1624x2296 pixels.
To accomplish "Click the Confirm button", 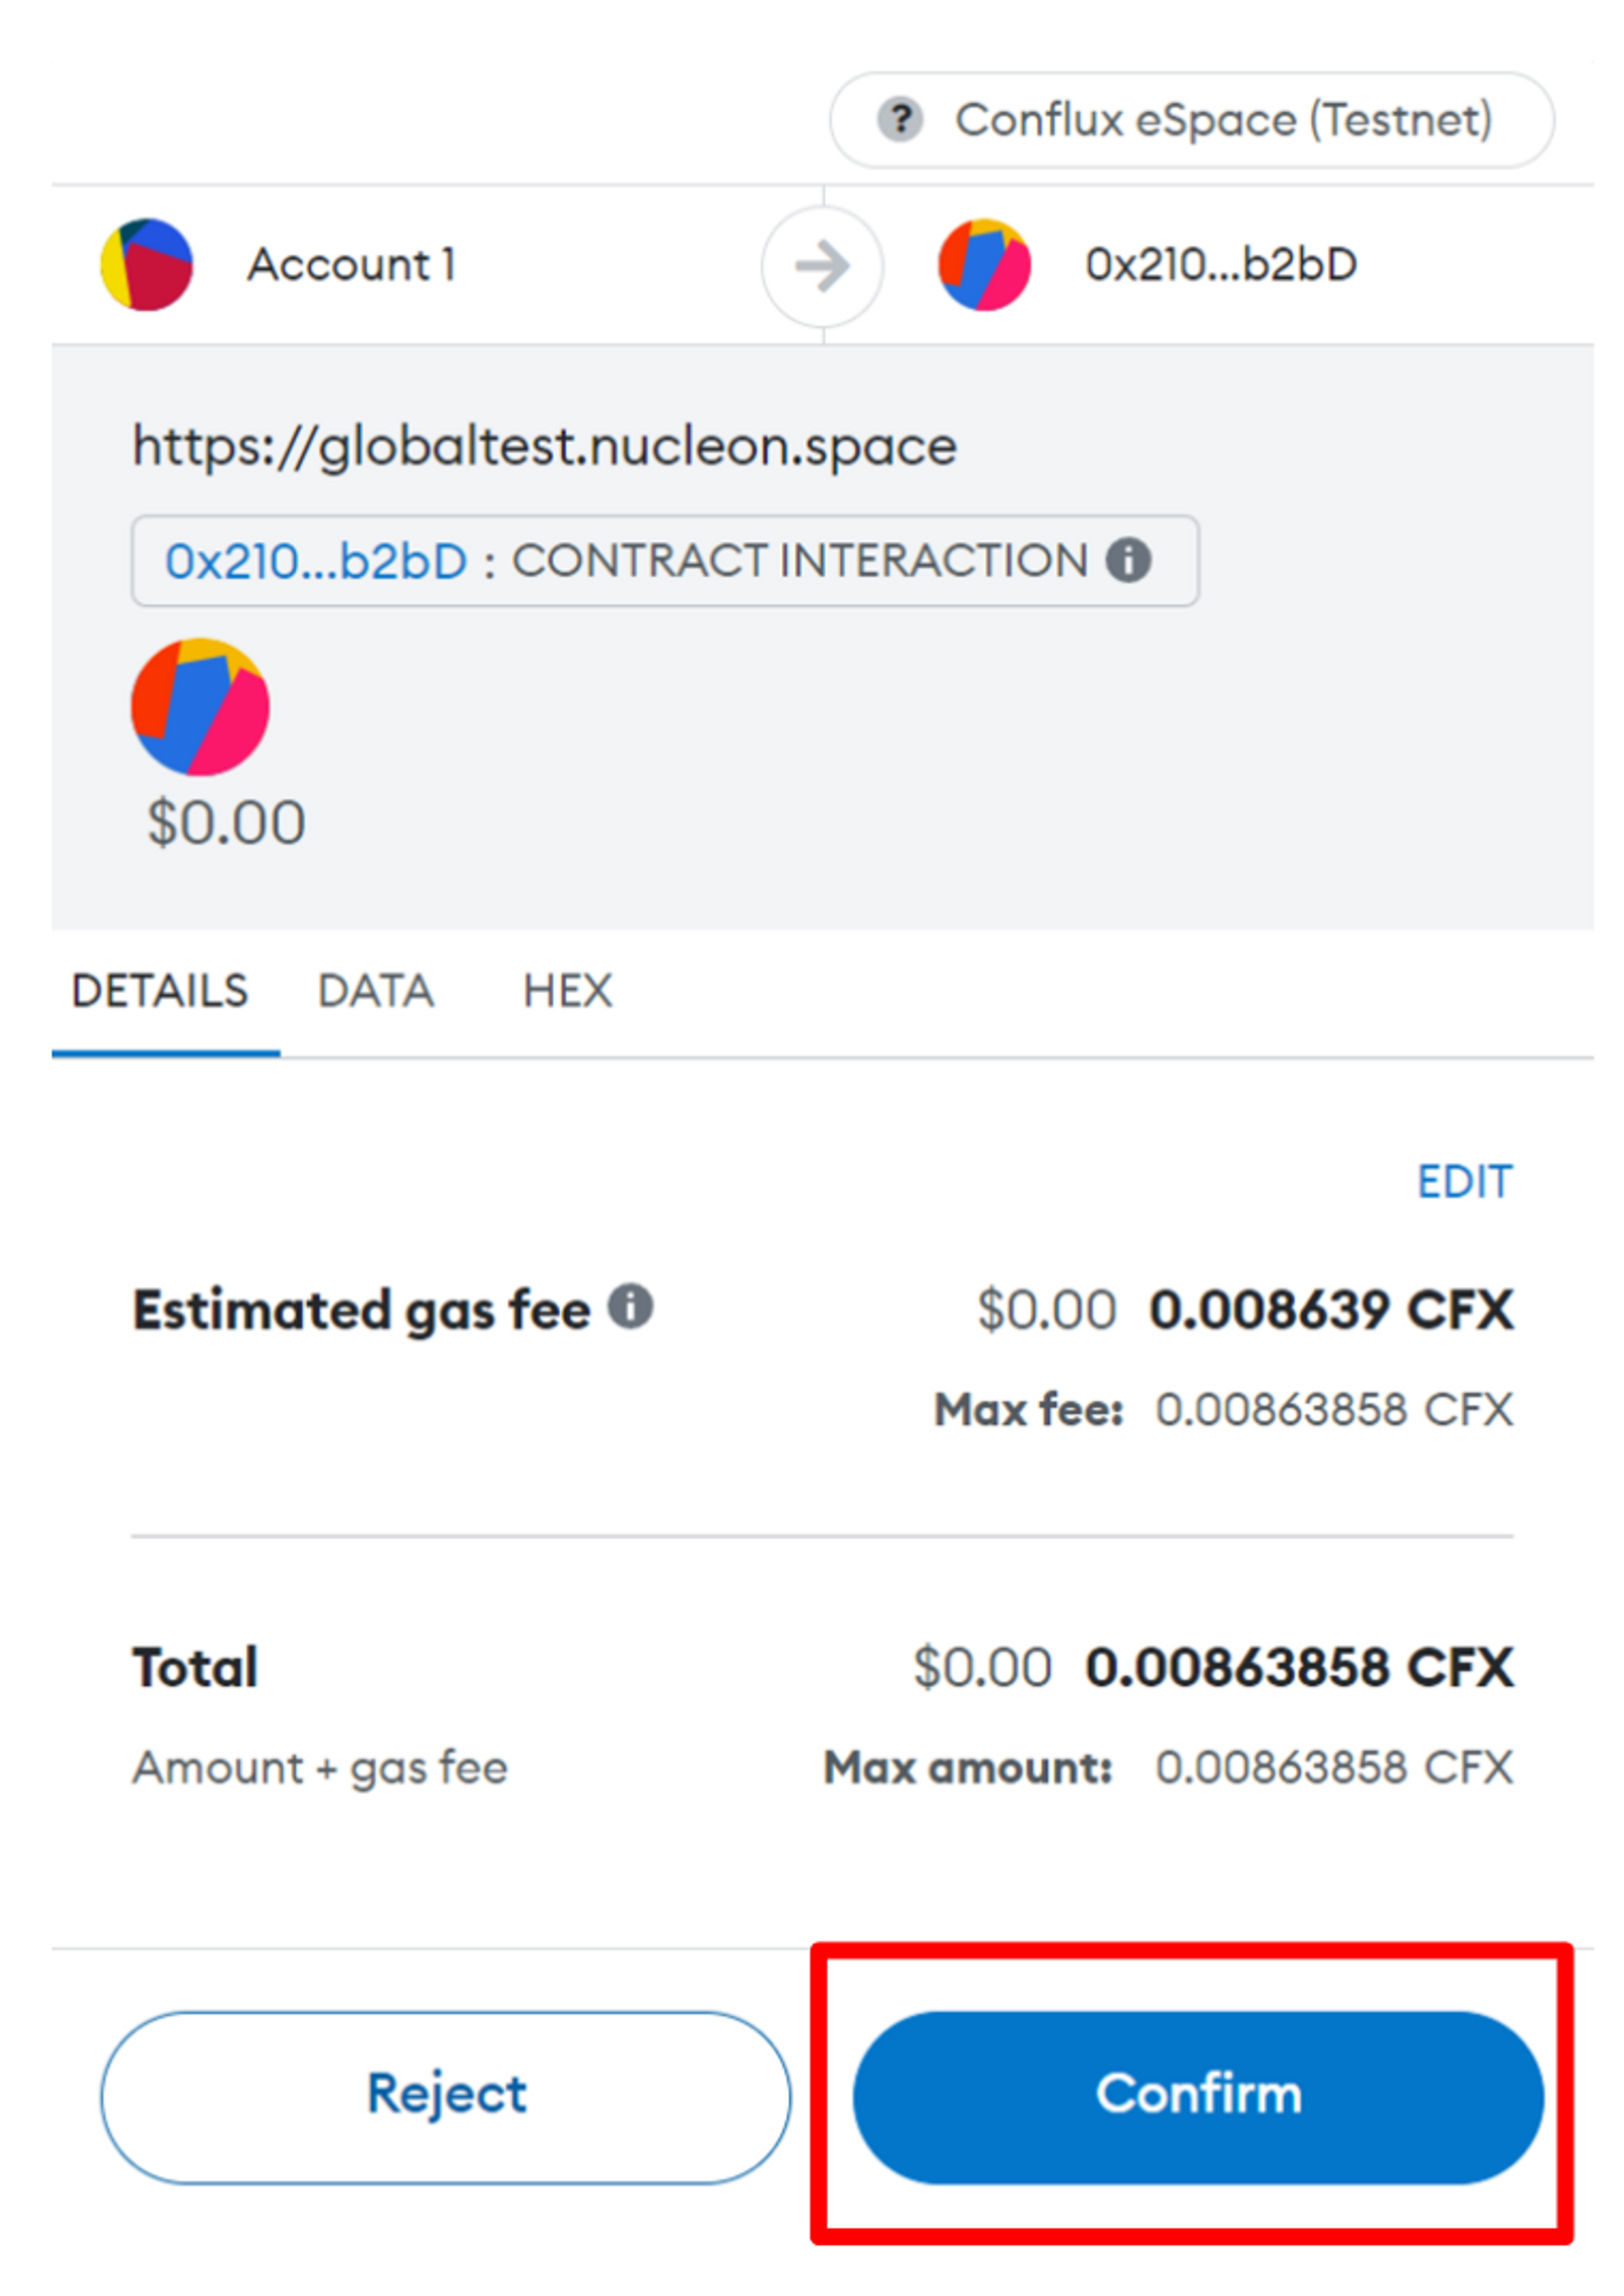I will (x=1197, y=2095).
